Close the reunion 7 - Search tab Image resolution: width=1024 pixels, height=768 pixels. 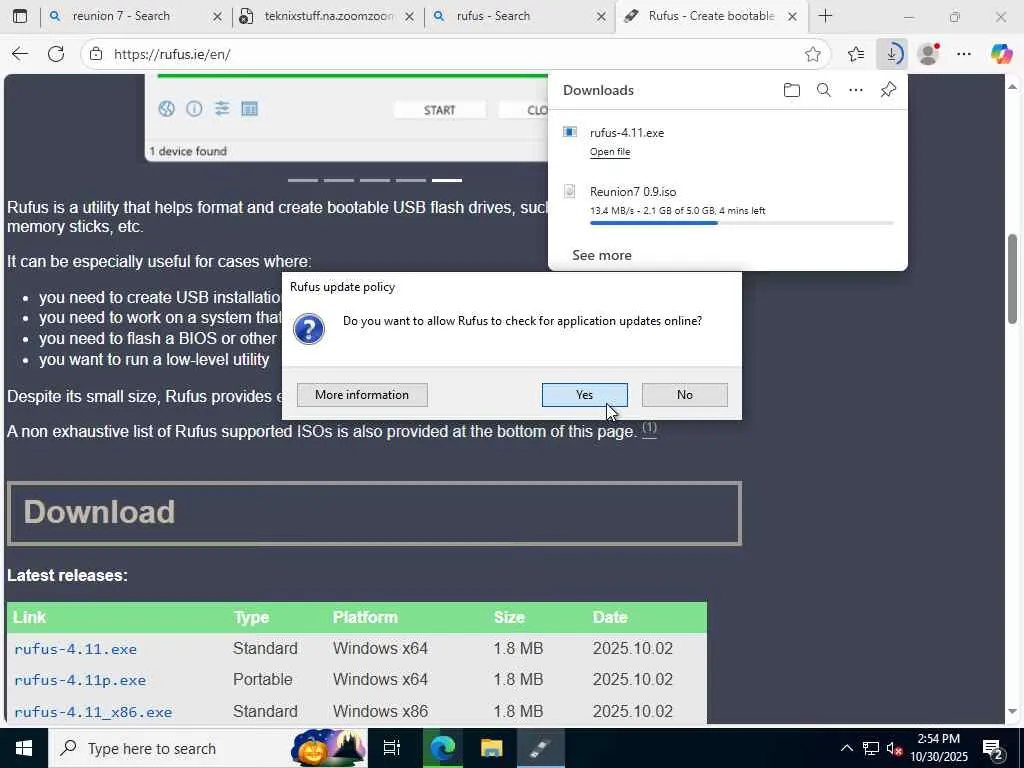(x=217, y=16)
